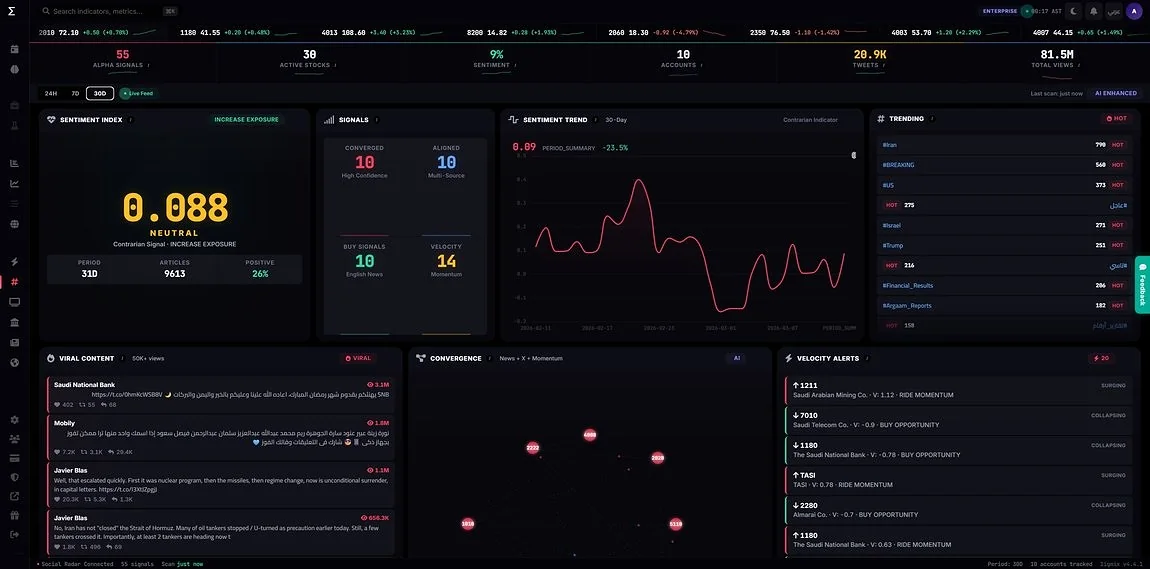
Task: Open the notifications bell icon
Action: click(1094, 11)
